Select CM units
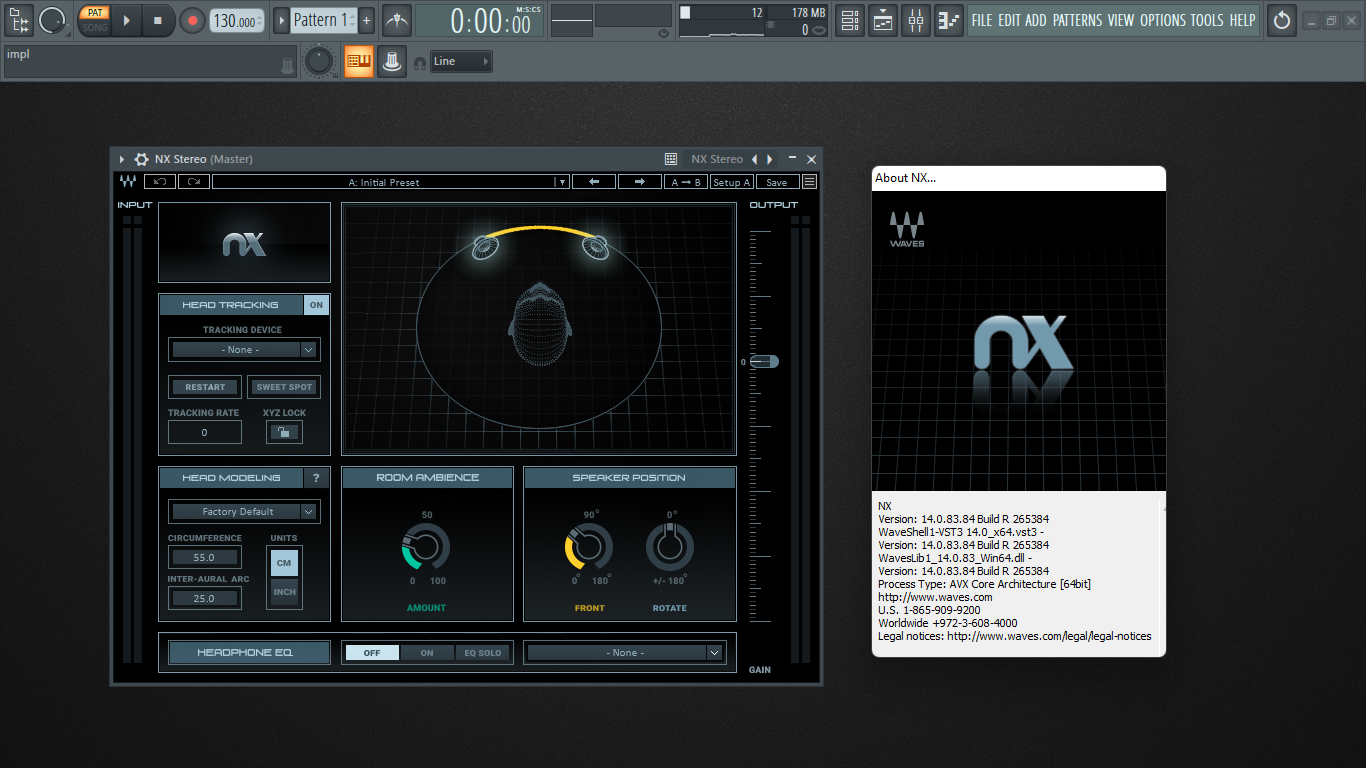This screenshot has height=768, width=1366. 284,563
